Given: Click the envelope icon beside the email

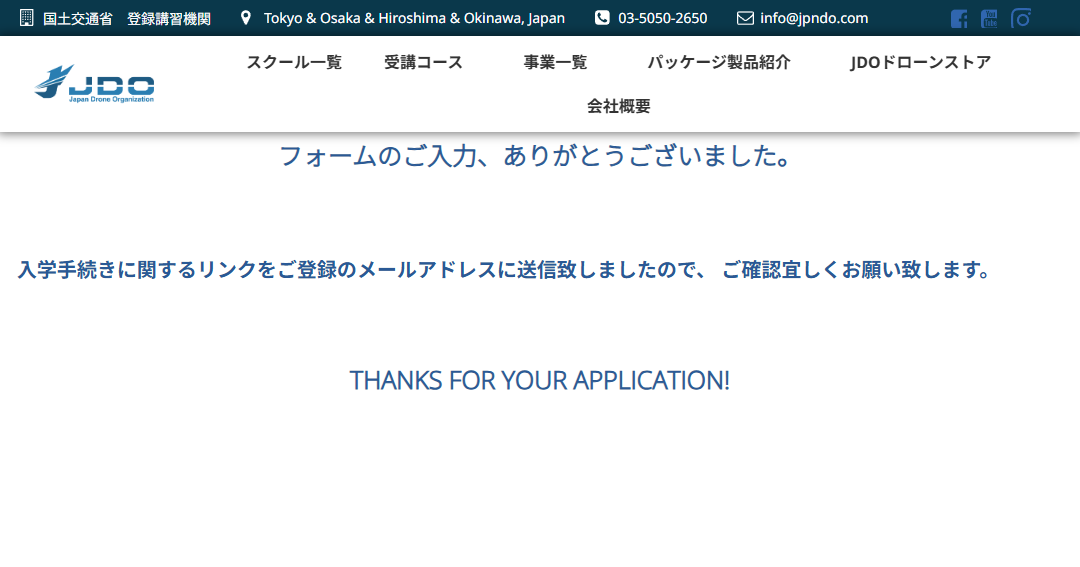Looking at the screenshot, I should click(745, 18).
